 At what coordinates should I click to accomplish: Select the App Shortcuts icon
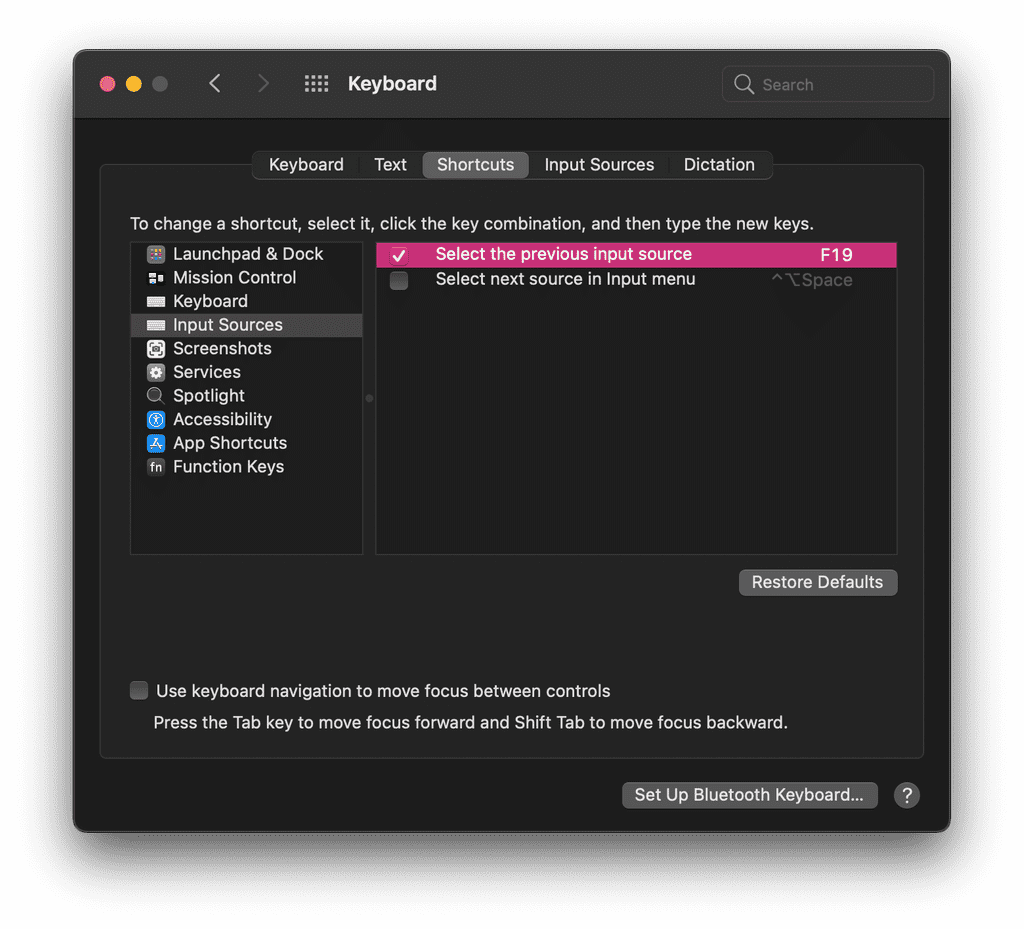click(156, 443)
